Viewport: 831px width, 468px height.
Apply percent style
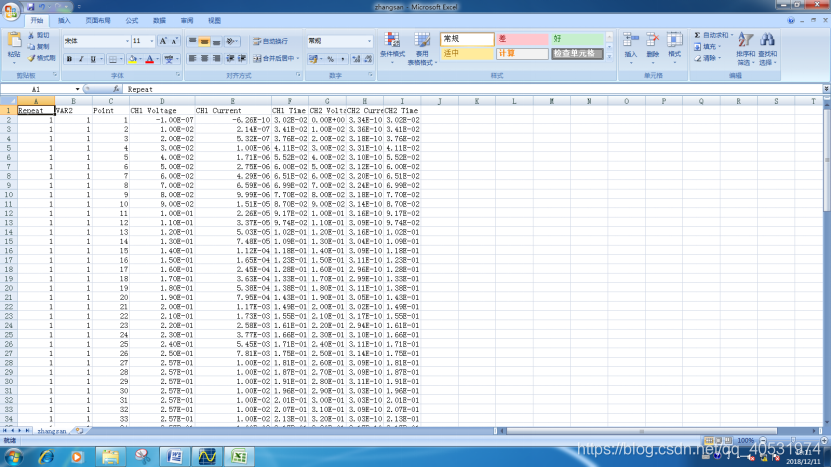point(331,59)
